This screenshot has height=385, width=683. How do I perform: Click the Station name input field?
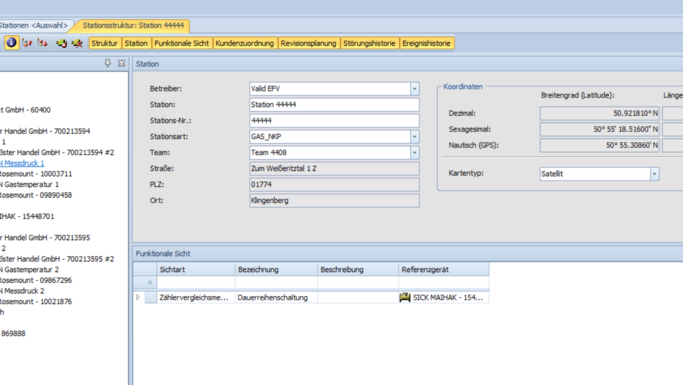[x=334, y=105]
